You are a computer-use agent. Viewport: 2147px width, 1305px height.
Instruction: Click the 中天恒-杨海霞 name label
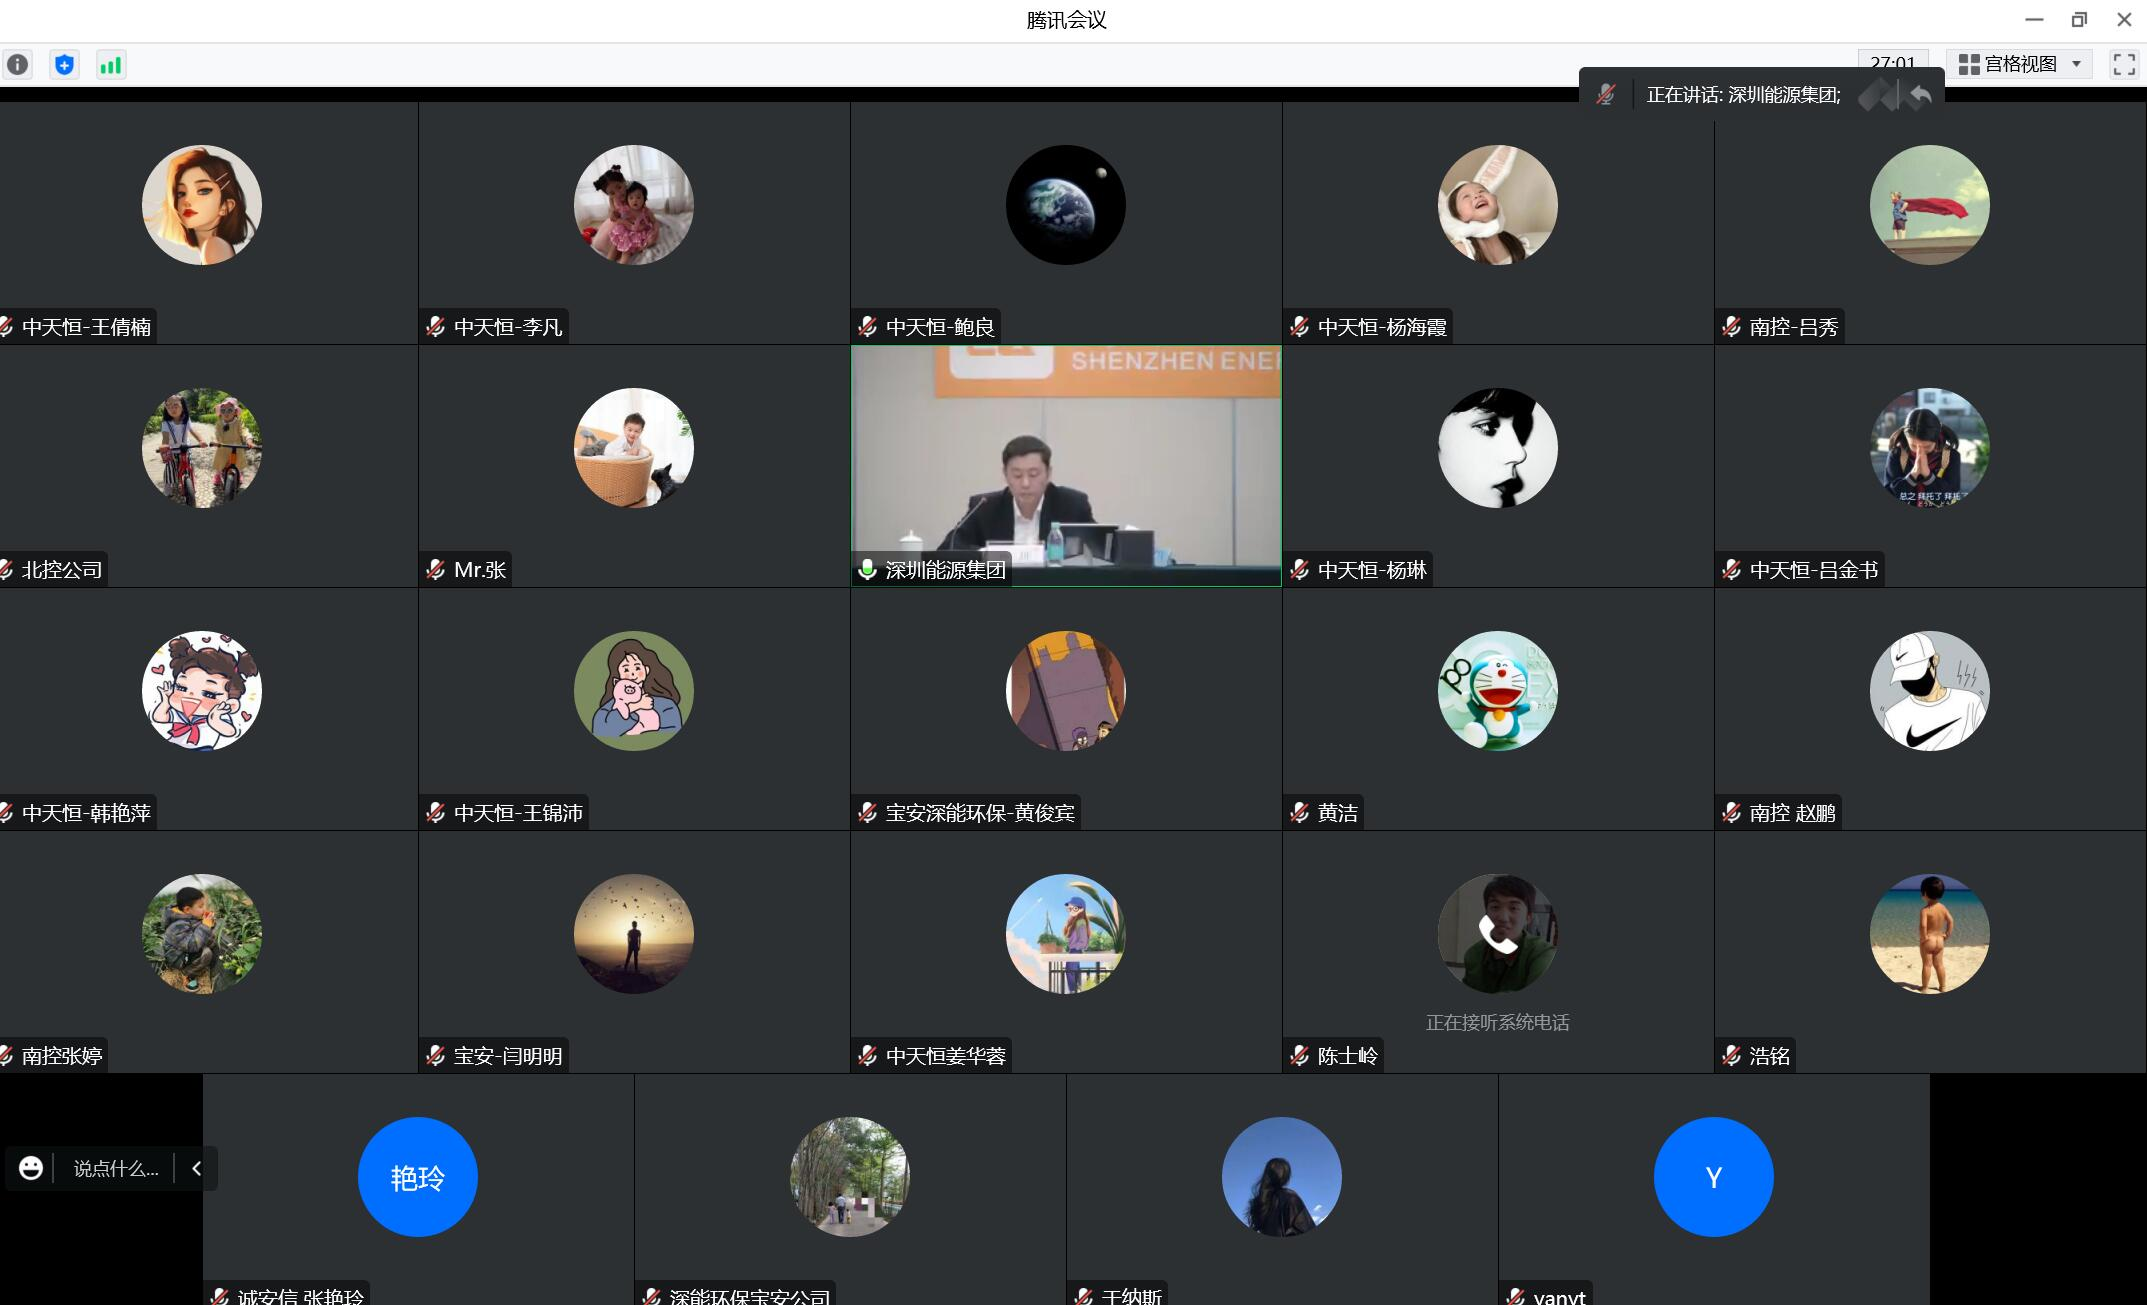[x=1381, y=327]
